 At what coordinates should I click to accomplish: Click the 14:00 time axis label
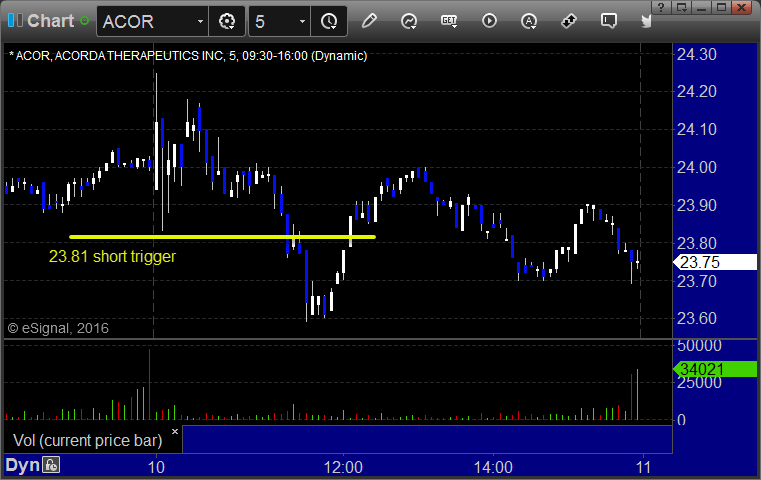click(x=493, y=467)
